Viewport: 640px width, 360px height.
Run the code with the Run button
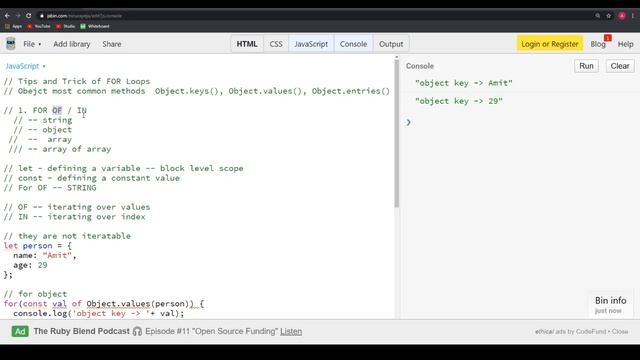pyautogui.click(x=586, y=66)
